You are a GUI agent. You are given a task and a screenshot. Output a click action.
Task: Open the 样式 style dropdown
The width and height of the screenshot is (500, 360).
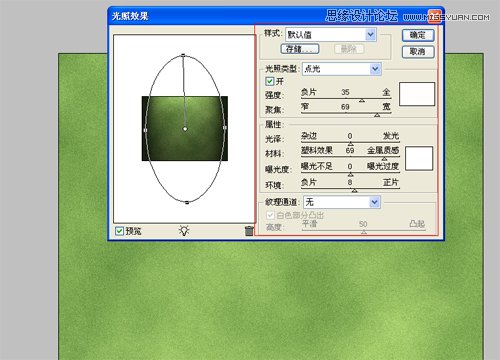pos(331,34)
